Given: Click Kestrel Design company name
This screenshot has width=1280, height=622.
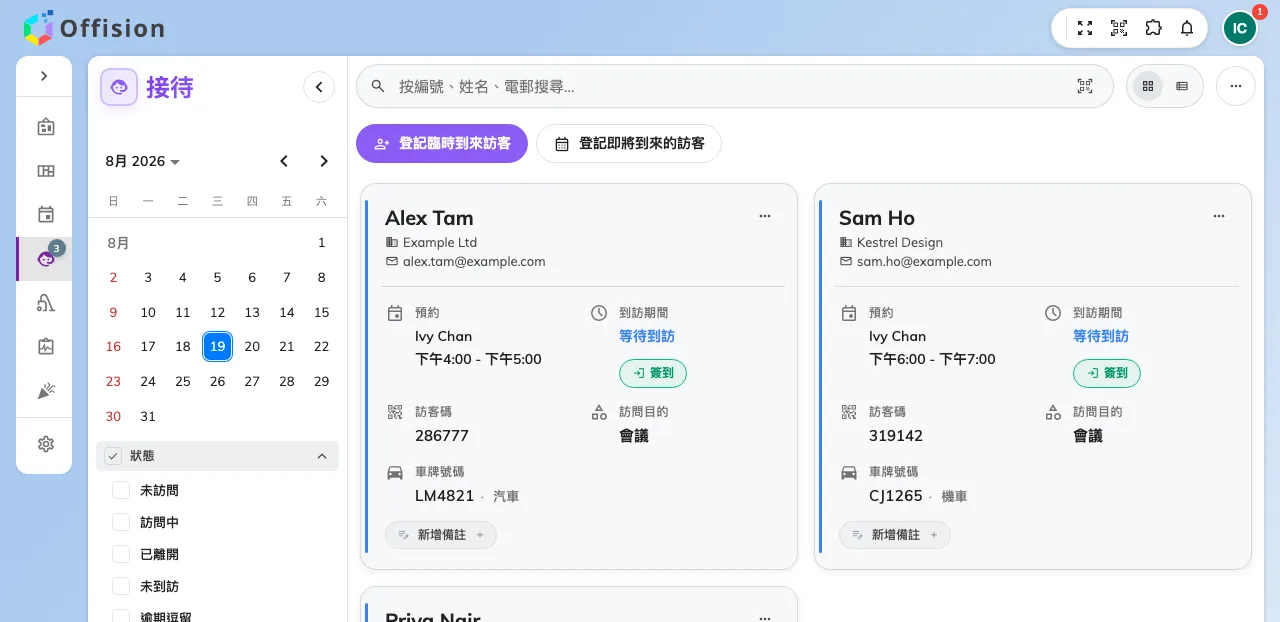Looking at the screenshot, I should click(x=900, y=242).
